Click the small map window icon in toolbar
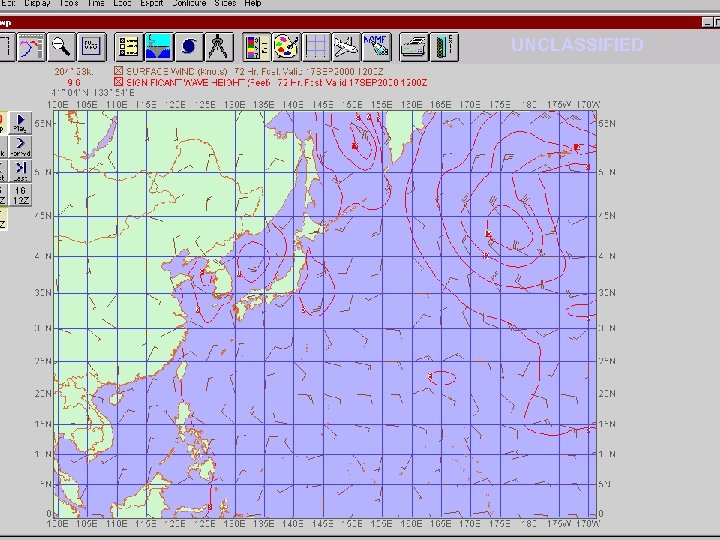The width and height of the screenshot is (720, 540). click(91, 47)
